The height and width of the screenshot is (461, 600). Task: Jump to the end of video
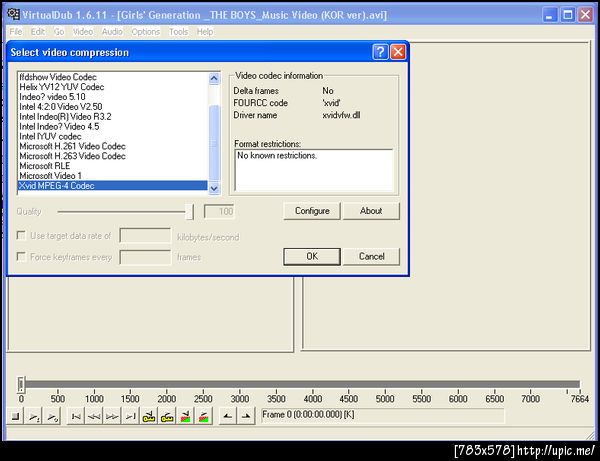click(x=130, y=416)
